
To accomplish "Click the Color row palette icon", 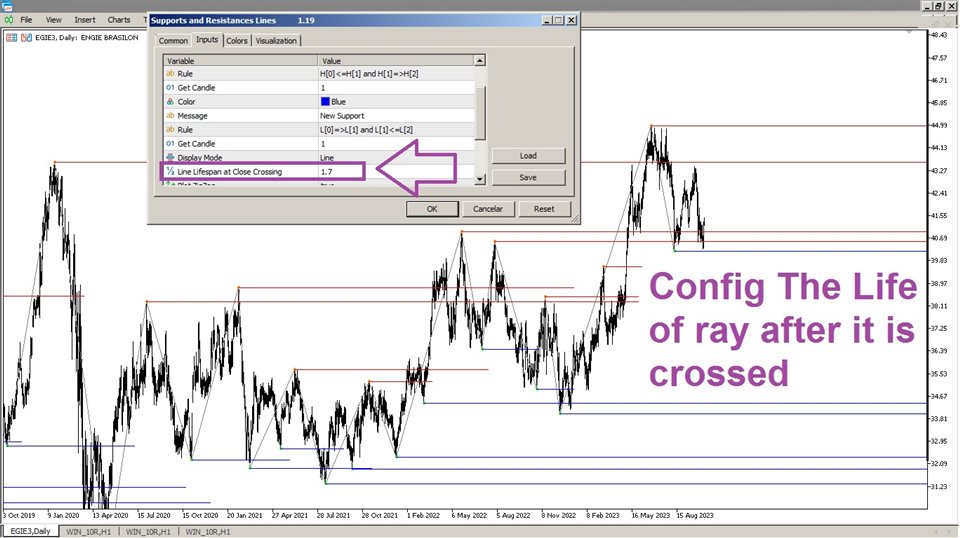I will click(170, 102).
